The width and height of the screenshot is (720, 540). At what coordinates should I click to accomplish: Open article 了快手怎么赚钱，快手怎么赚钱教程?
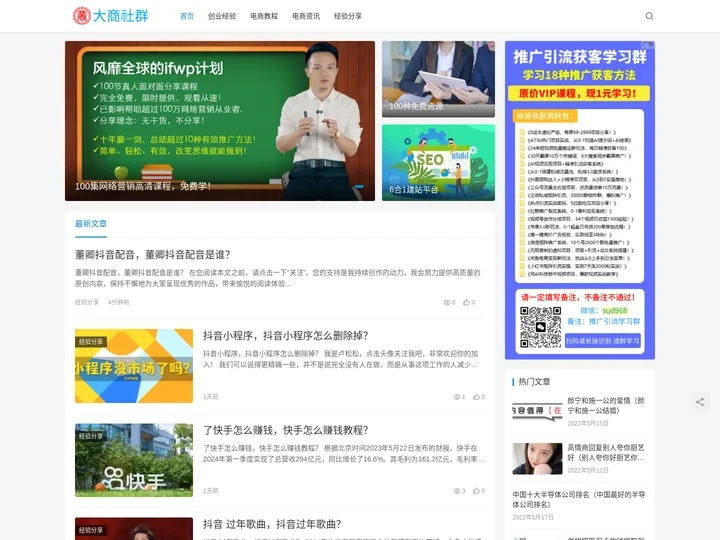(x=286, y=430)
